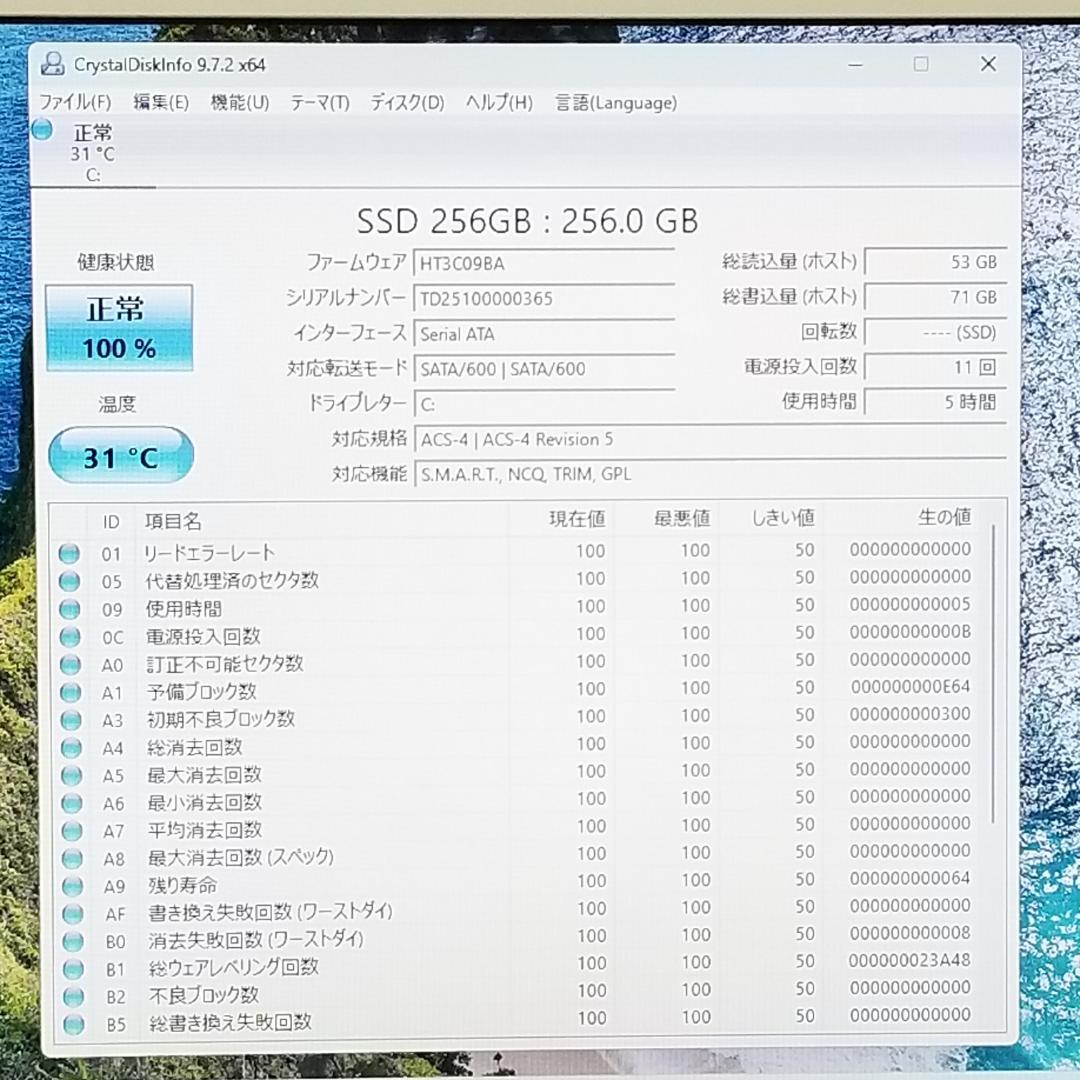This screenshot has width=1080, height=1080.
Task: Click the drive letter field C:
Action: 543,404
